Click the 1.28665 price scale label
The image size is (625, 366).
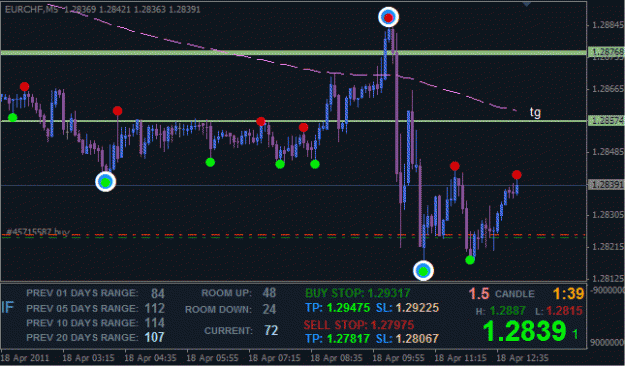click(608, 89)
